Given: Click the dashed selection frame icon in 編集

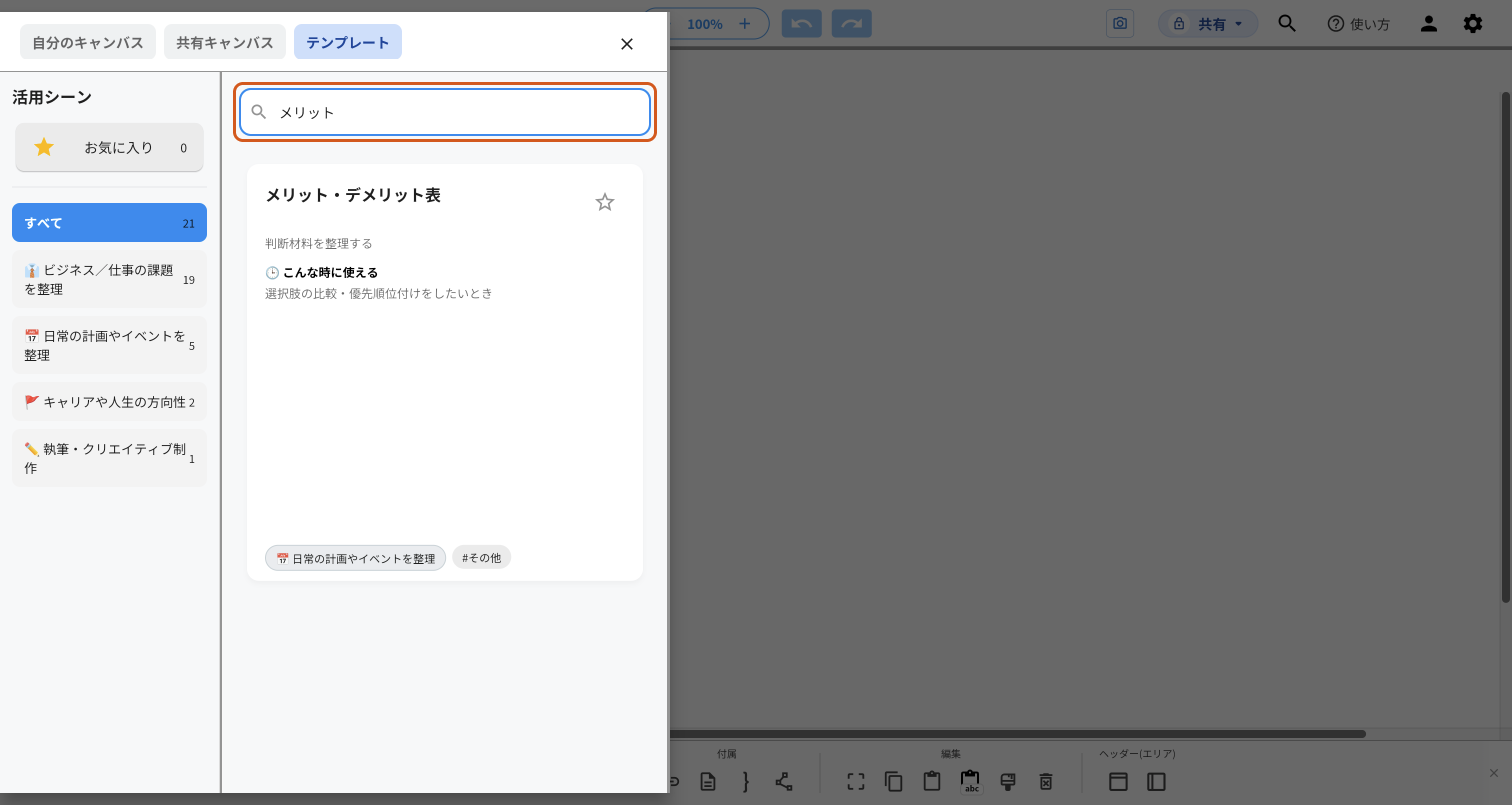Looking at the screenshot, I should click(x=856, y=782).
